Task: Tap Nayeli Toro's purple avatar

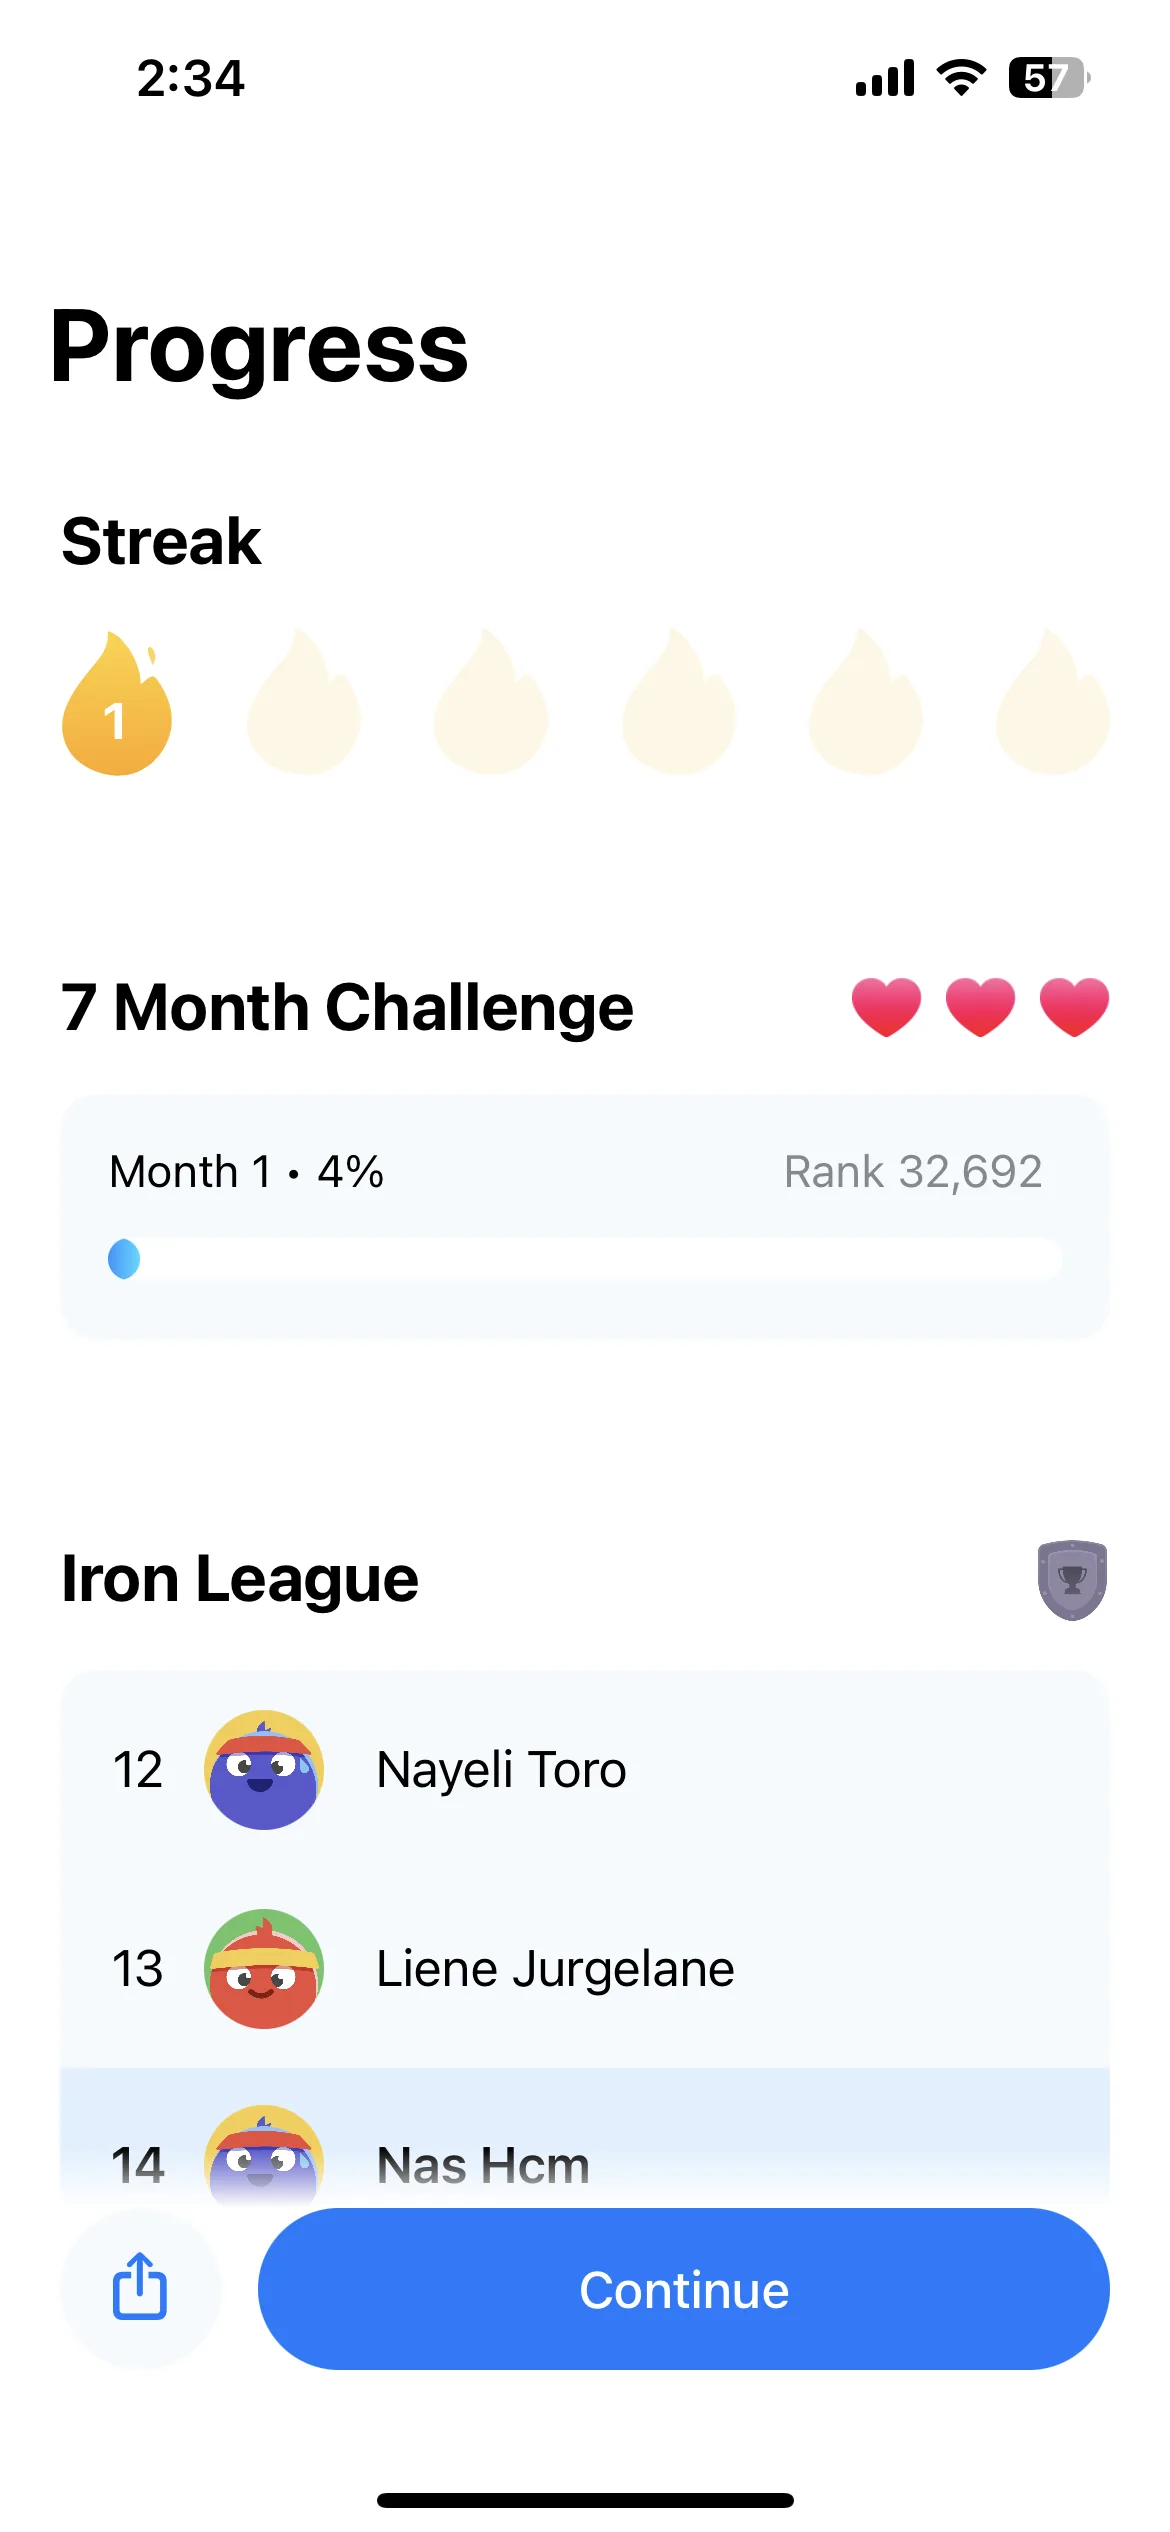Action: pos(264,1770)
